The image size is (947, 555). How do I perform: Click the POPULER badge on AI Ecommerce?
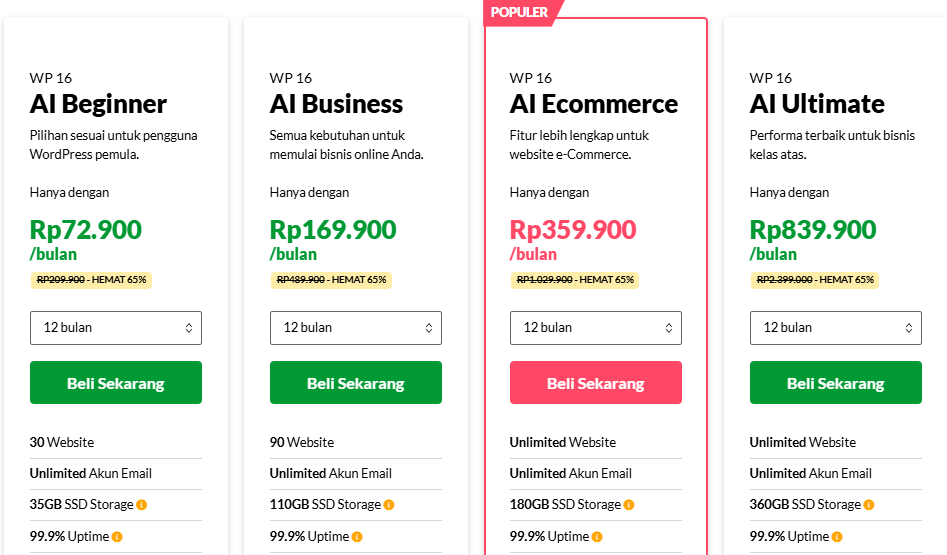point(519,12)
